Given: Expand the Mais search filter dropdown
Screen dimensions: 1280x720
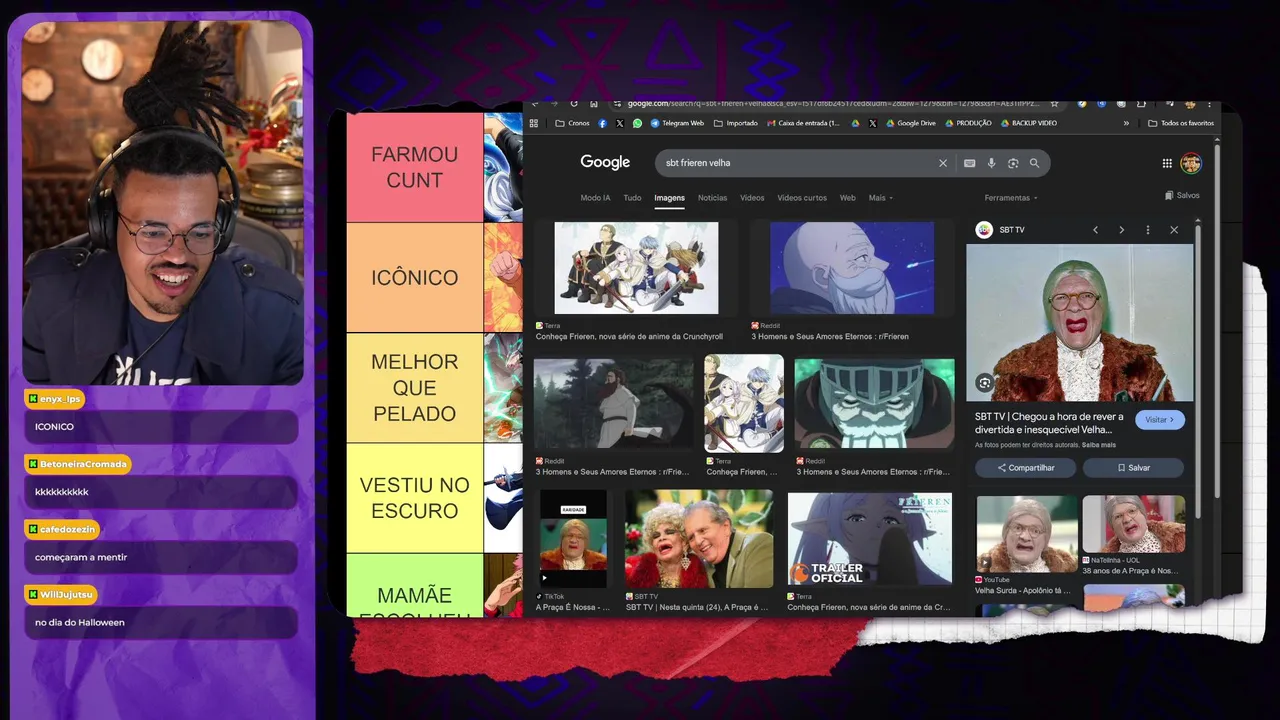Looking at the screenshot, I should (x=880, y=198).
